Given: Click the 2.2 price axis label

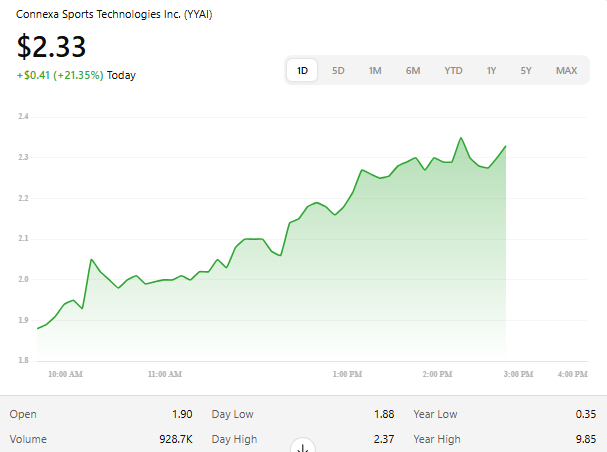Looking at the screenshot, I should pyautogui.click(x=23, y=198).
